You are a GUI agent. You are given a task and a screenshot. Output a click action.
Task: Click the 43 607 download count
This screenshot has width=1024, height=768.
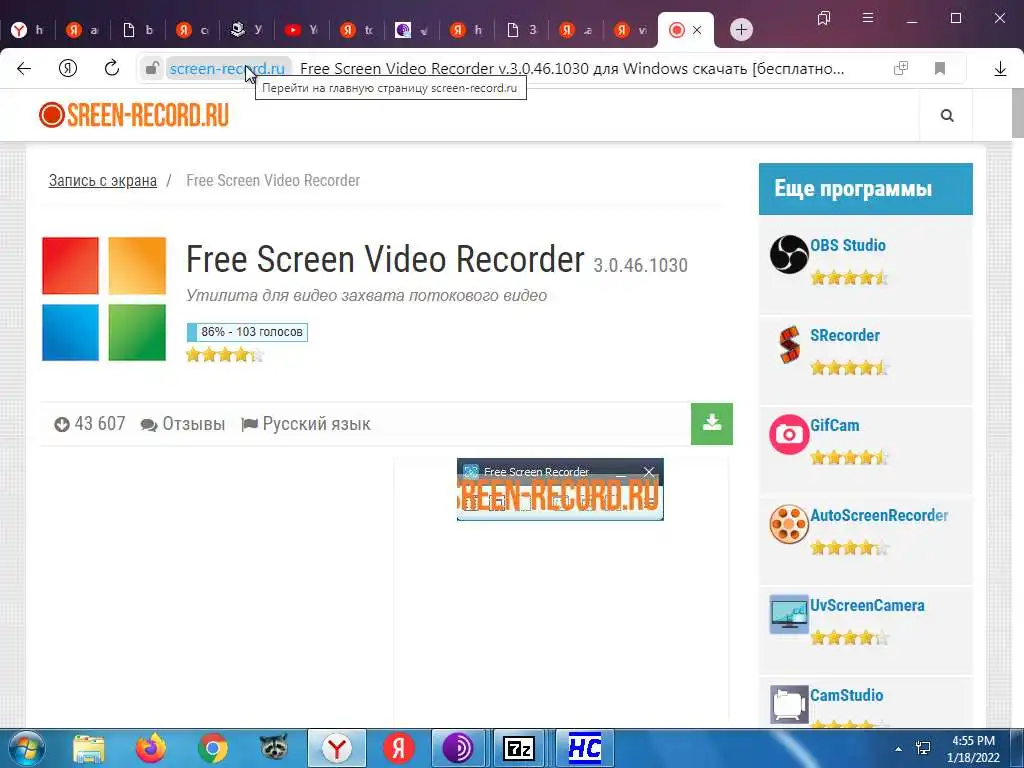[x=90, y=424]
